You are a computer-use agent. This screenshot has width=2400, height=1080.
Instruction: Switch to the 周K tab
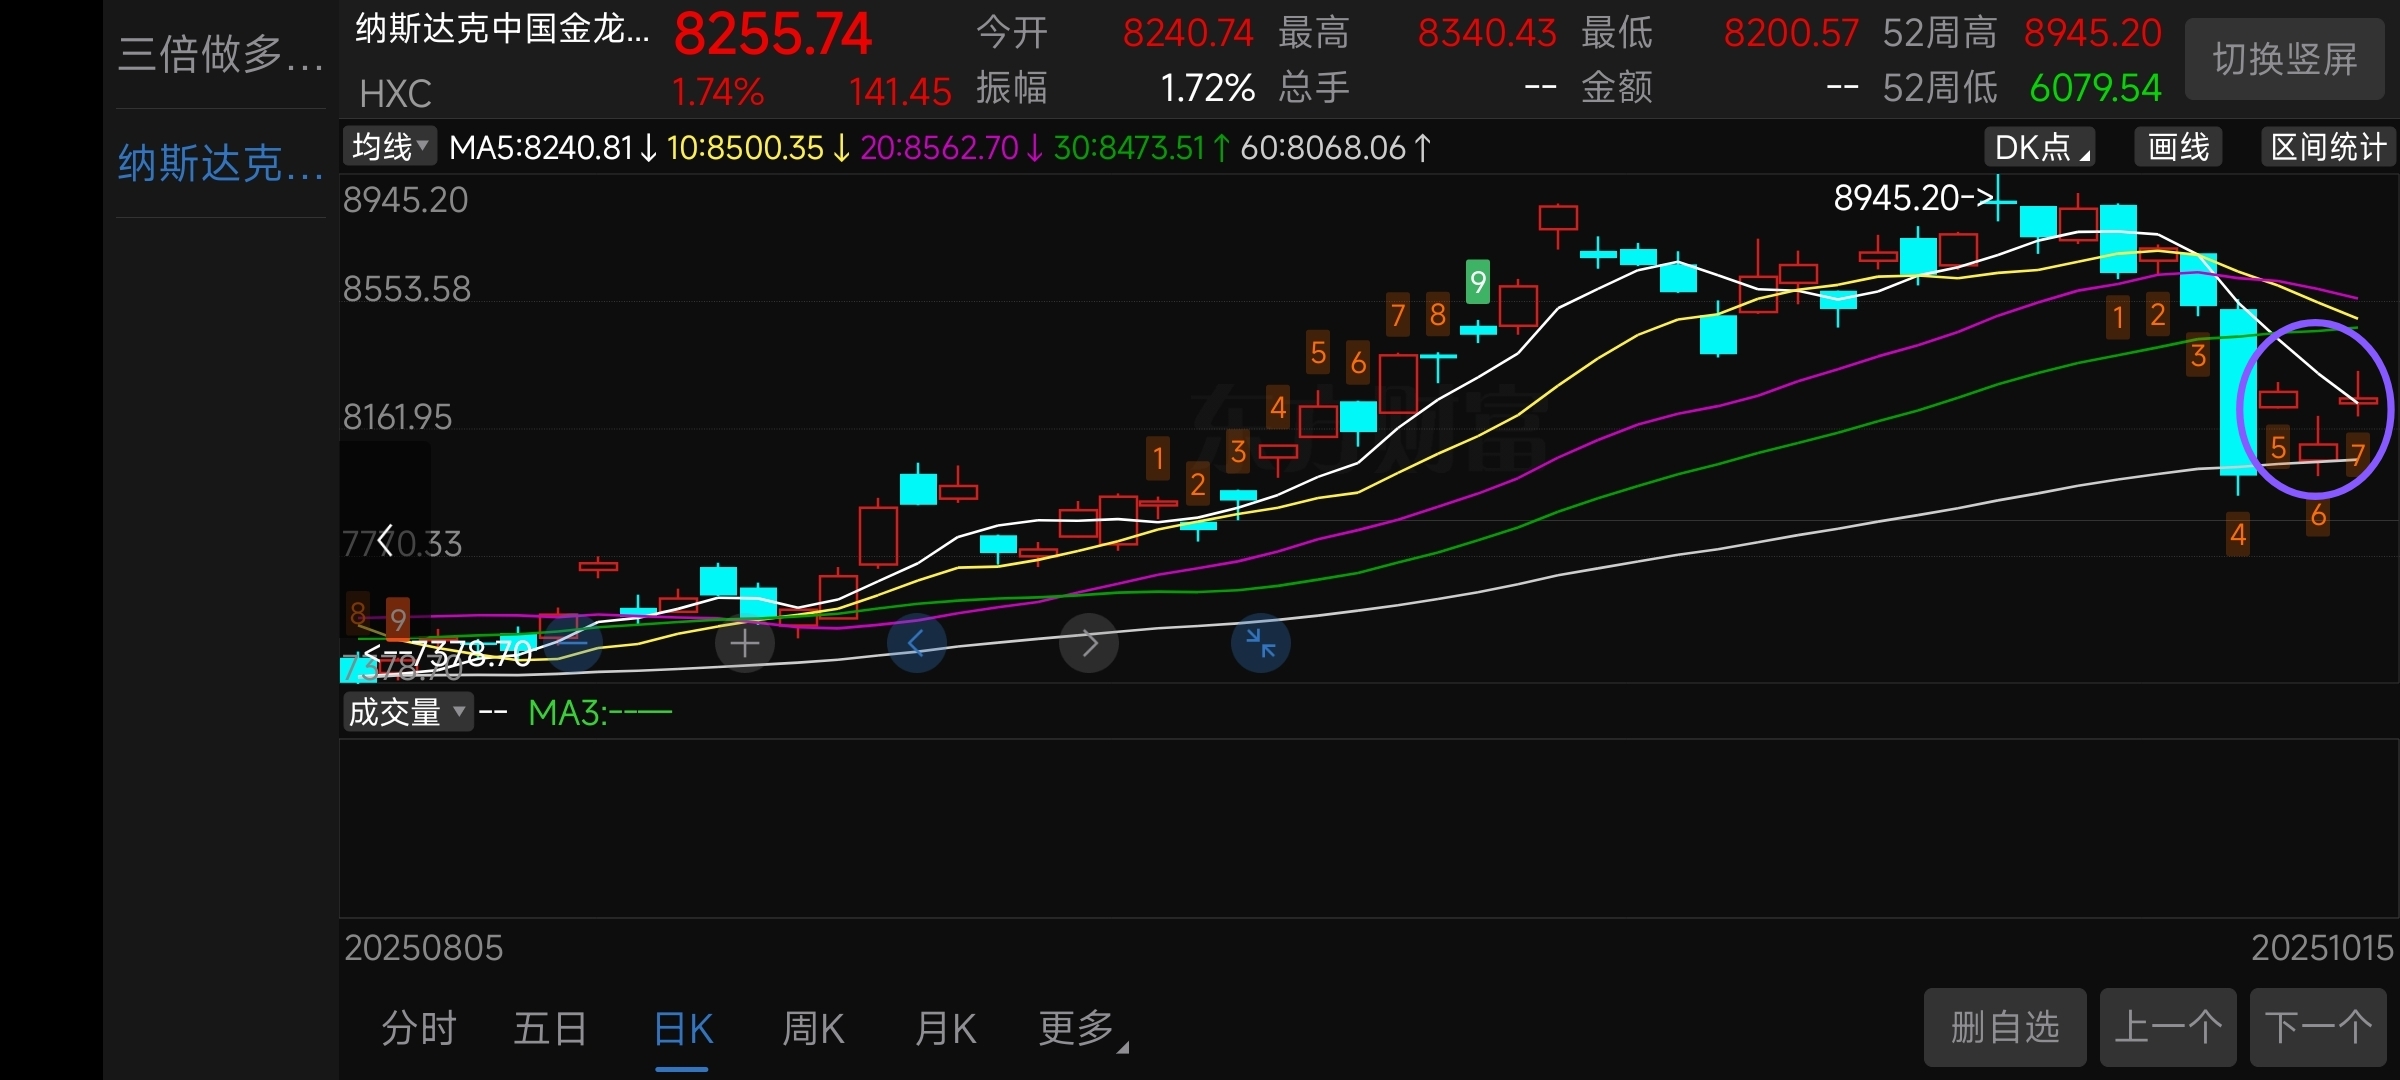(x=813, y=1028)
